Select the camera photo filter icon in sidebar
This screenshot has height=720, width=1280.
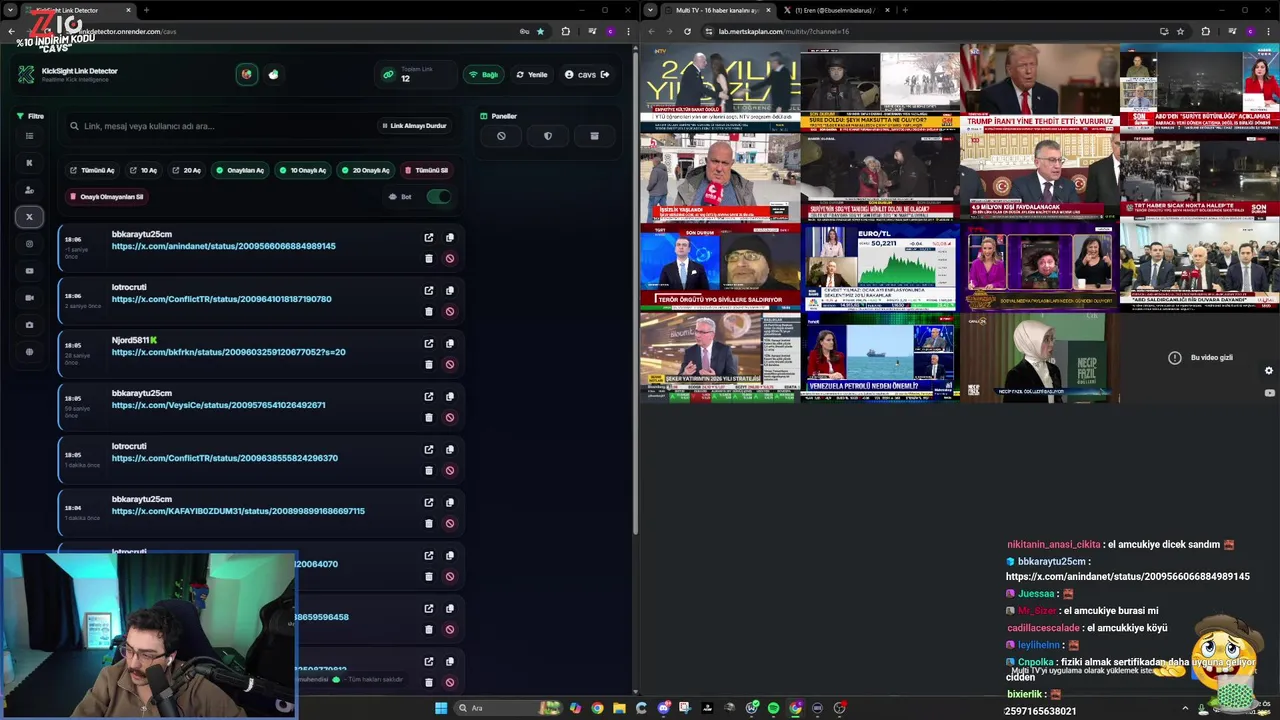tap(29, 324)
